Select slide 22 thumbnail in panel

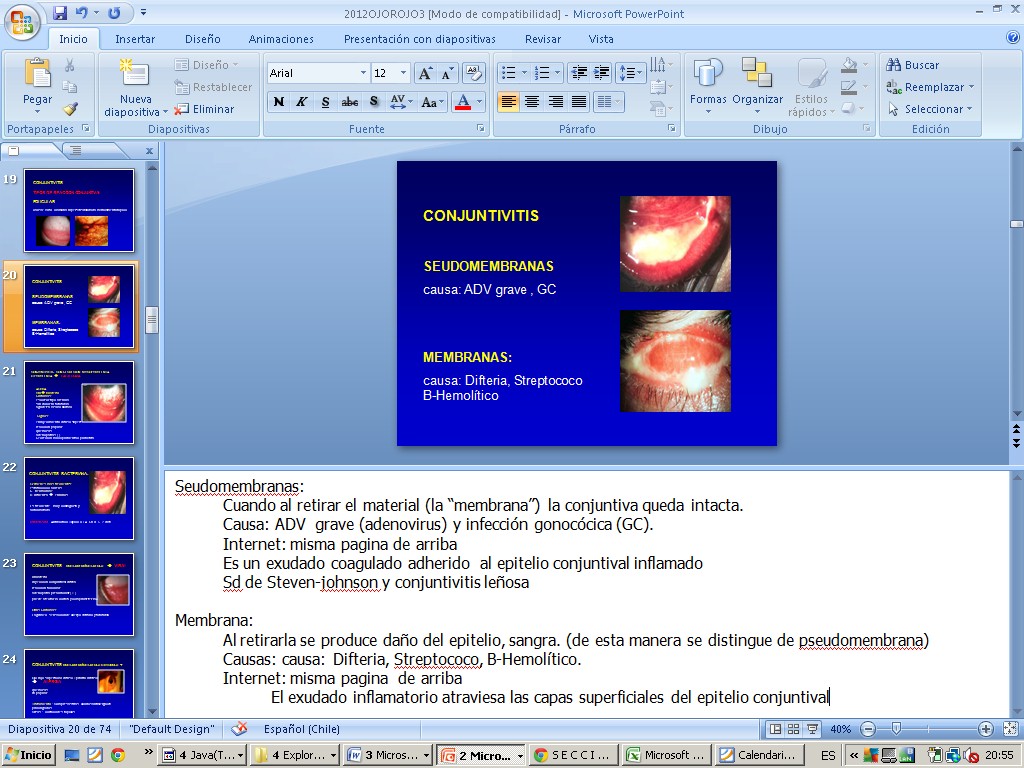pyautogui.click(x=79, y=498)
